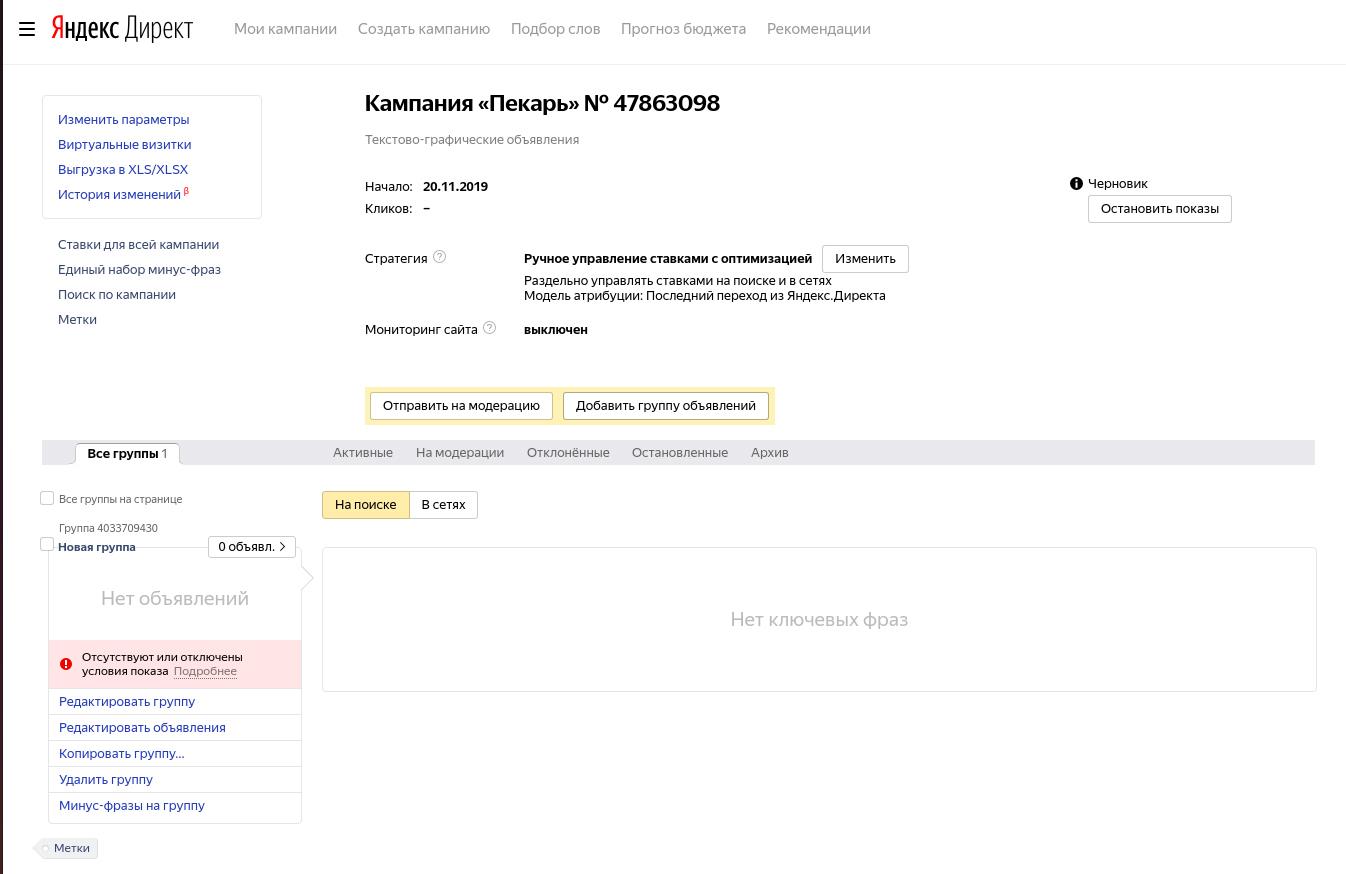Open Виртуальные визитки link
This screenshot has height=874, width=1346.
point(124,145)
